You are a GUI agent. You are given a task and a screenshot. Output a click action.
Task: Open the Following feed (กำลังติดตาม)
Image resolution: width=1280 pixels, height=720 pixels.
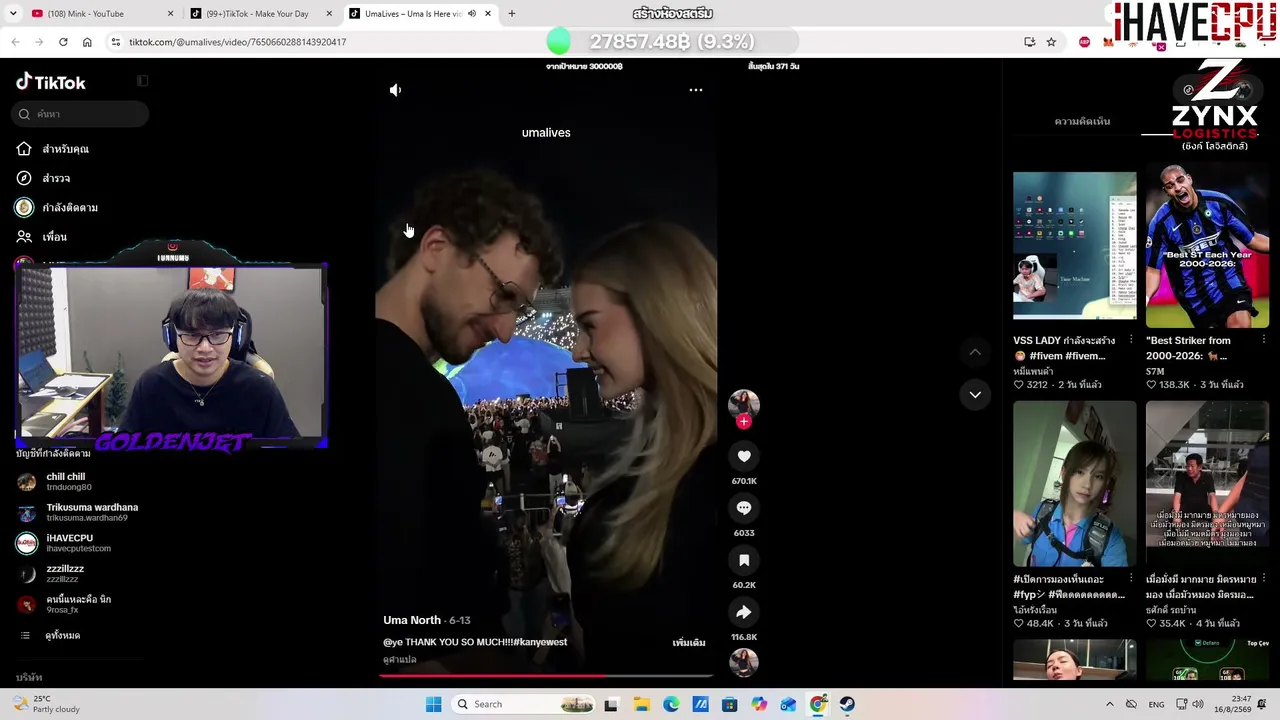point(70,207)
